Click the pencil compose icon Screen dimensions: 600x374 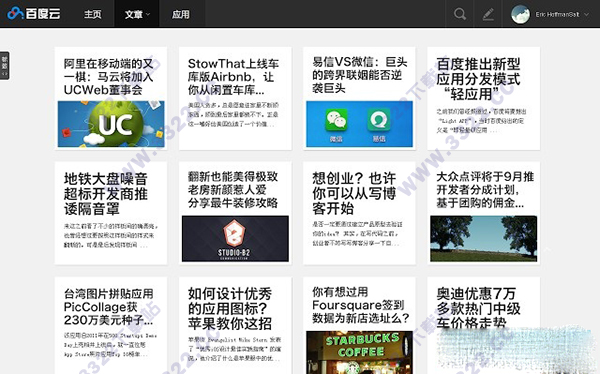[x=488, y=15]
